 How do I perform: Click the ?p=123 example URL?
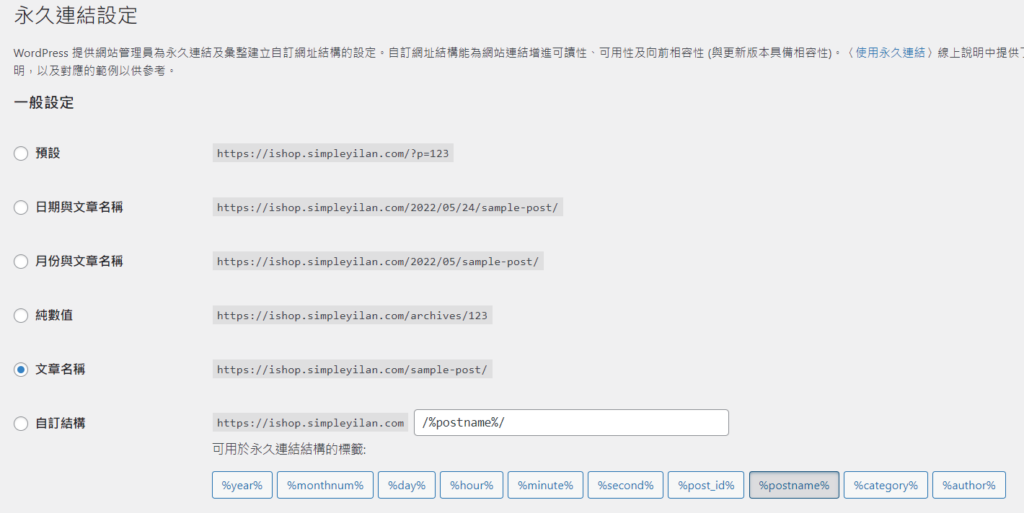pyautogui.click(x=332, y=153)
